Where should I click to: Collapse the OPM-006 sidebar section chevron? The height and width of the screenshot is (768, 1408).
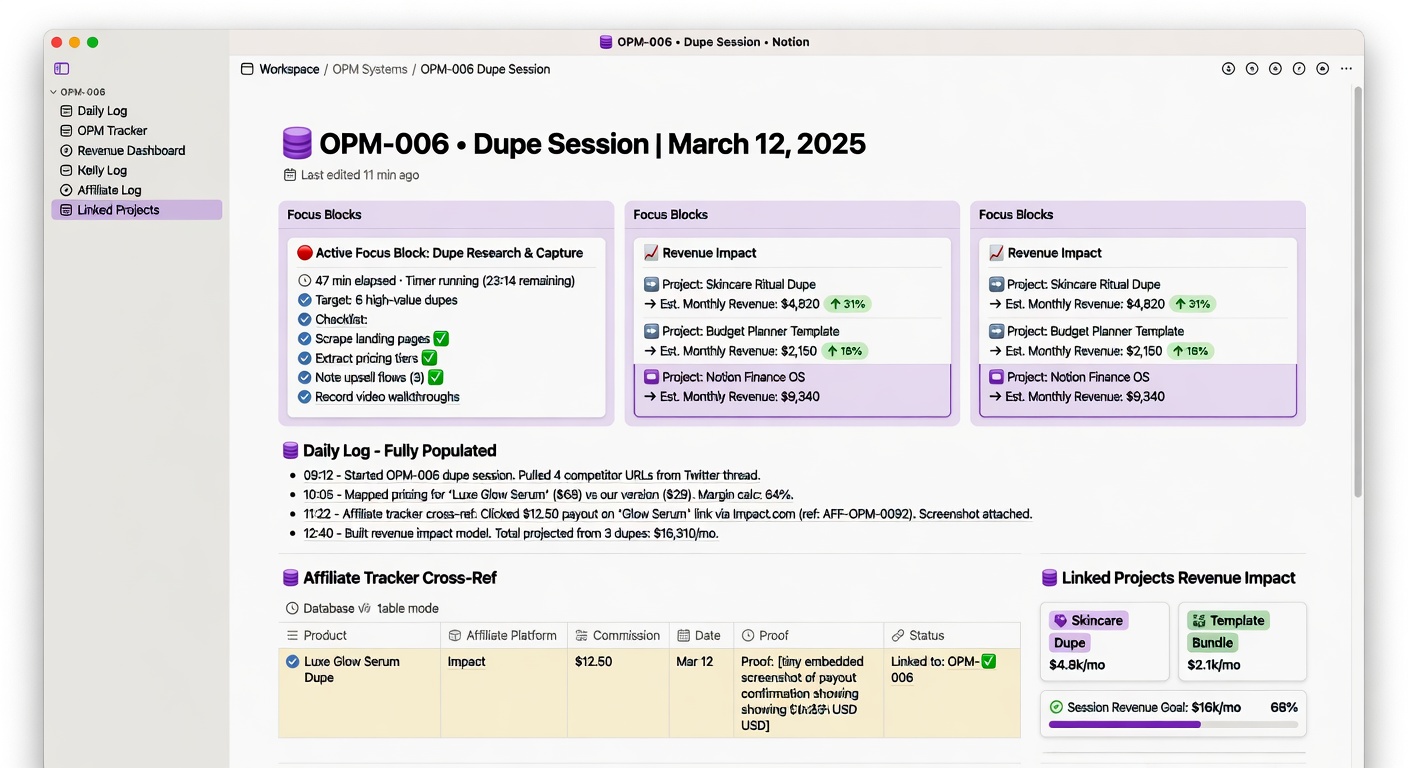(x=53, y=92)
